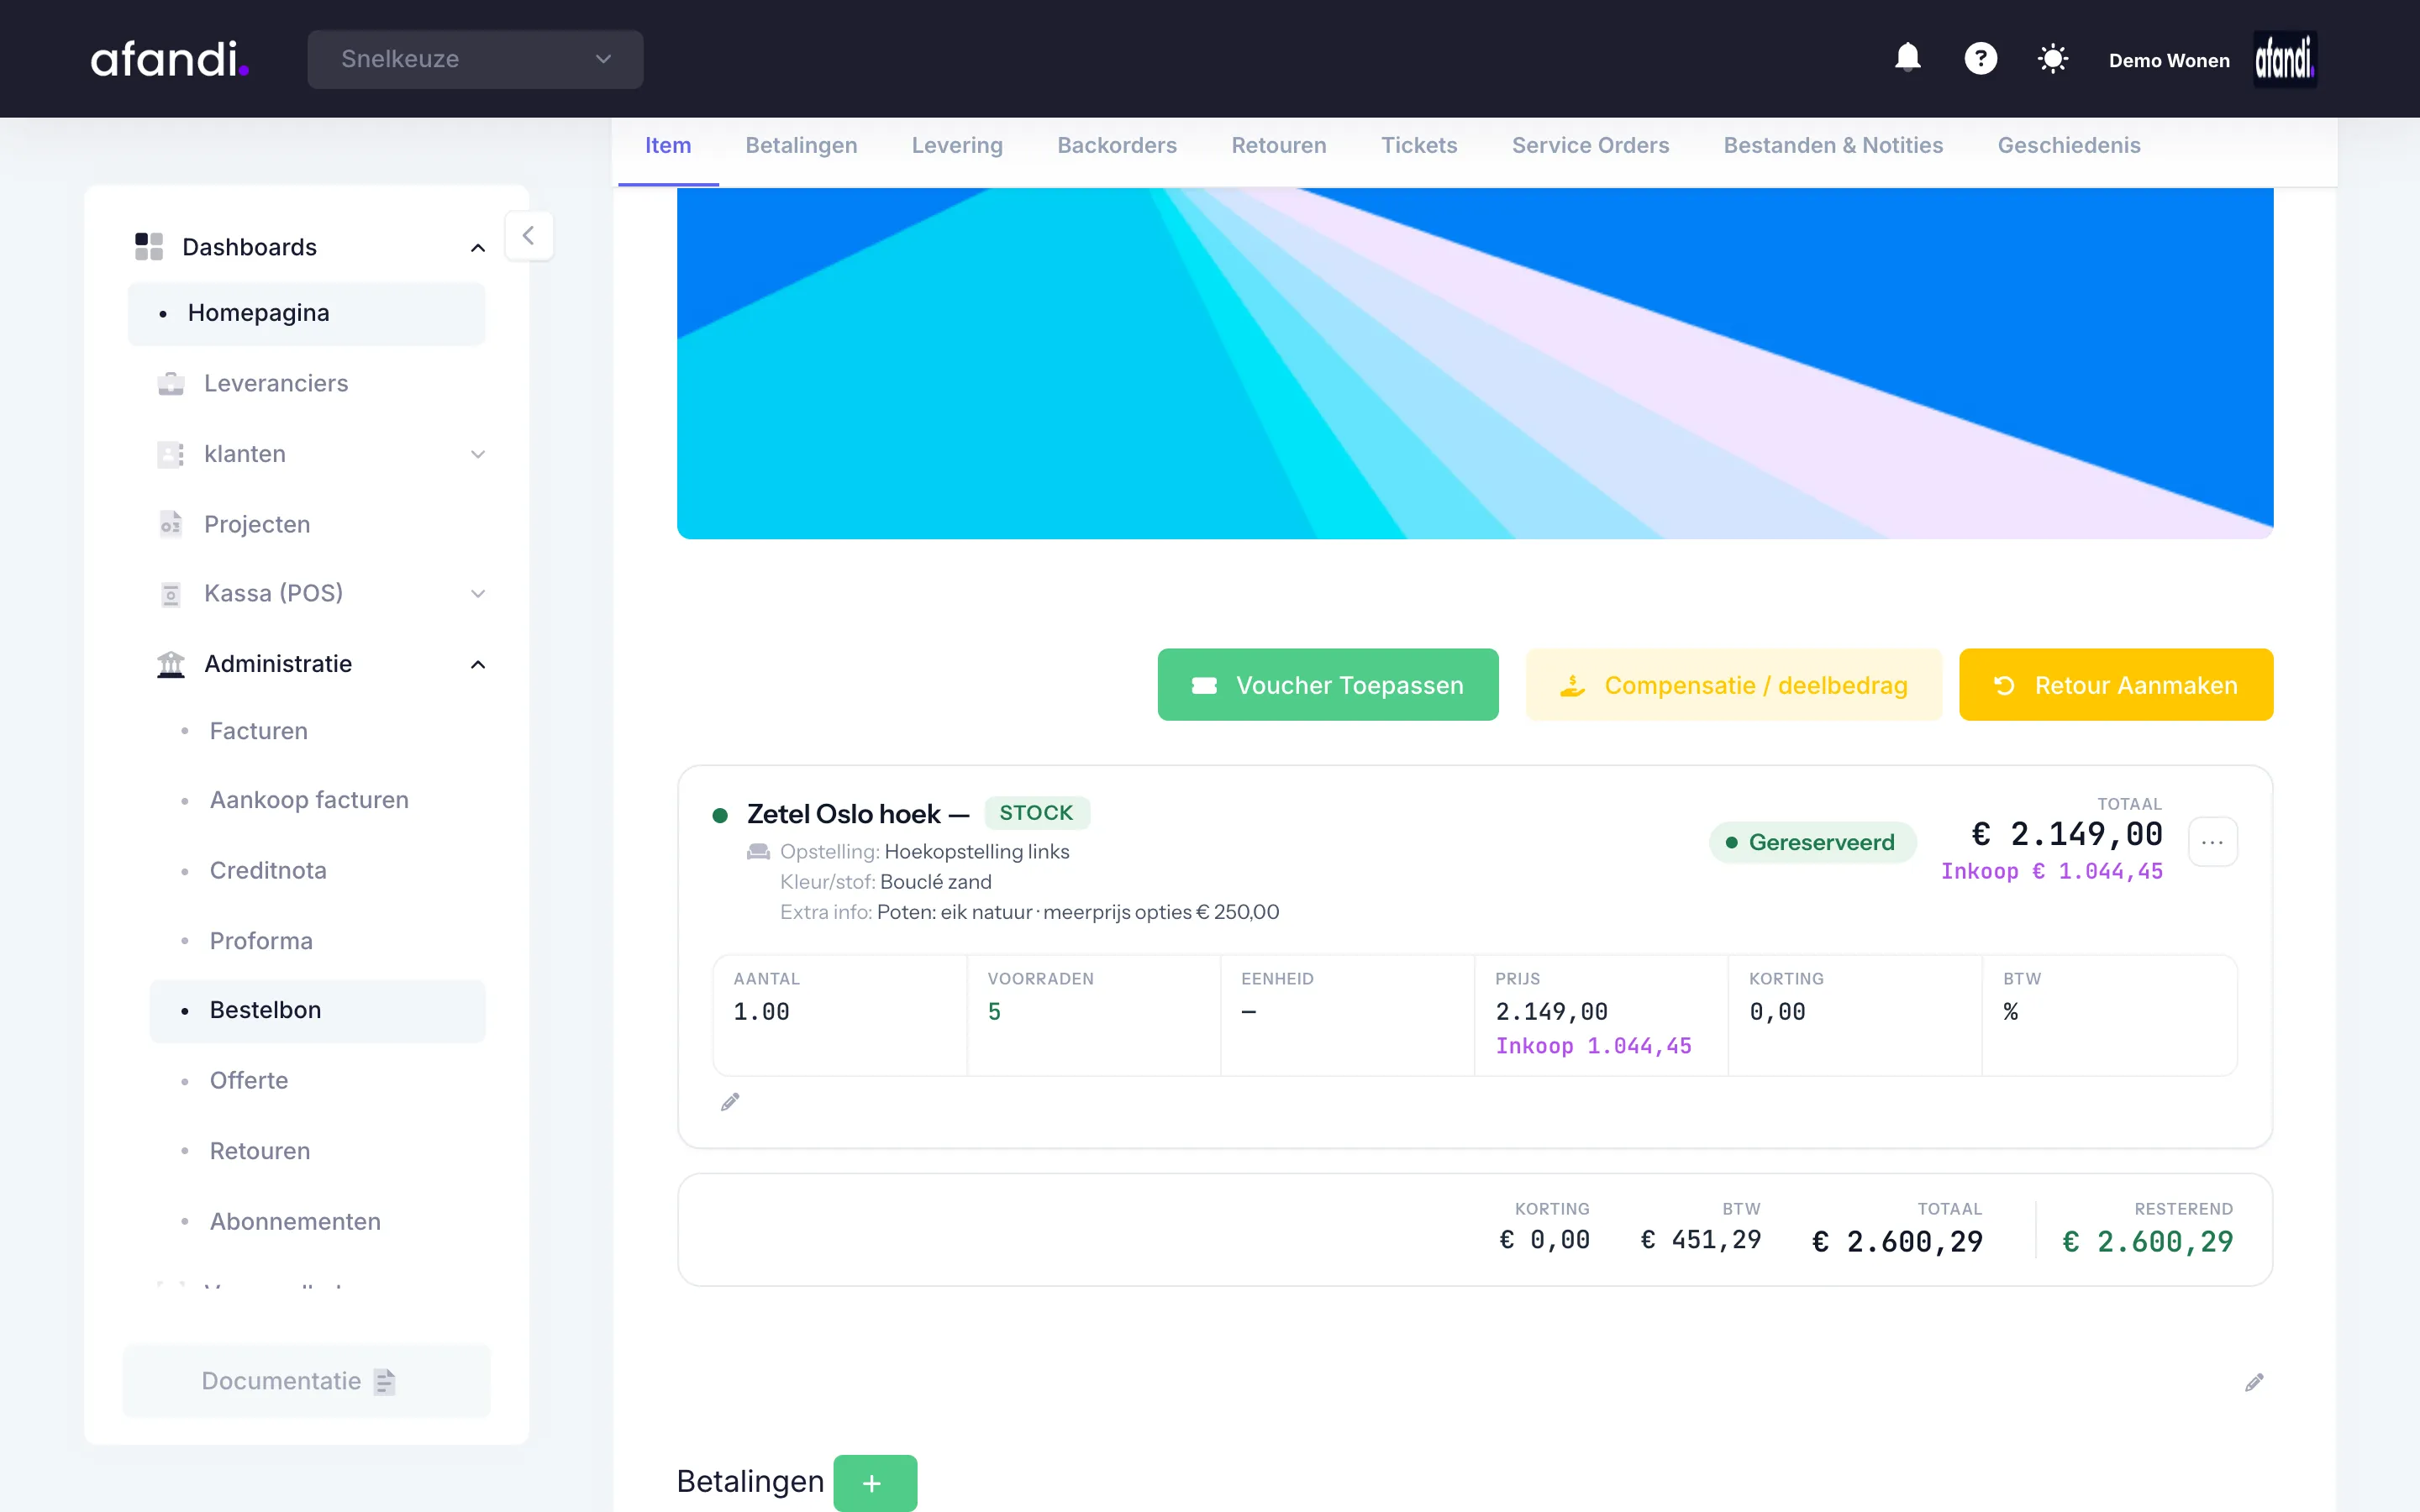Click the afandi logo
The width and height of the screenshot is (2420, 1512).
[x=169, y=59]
